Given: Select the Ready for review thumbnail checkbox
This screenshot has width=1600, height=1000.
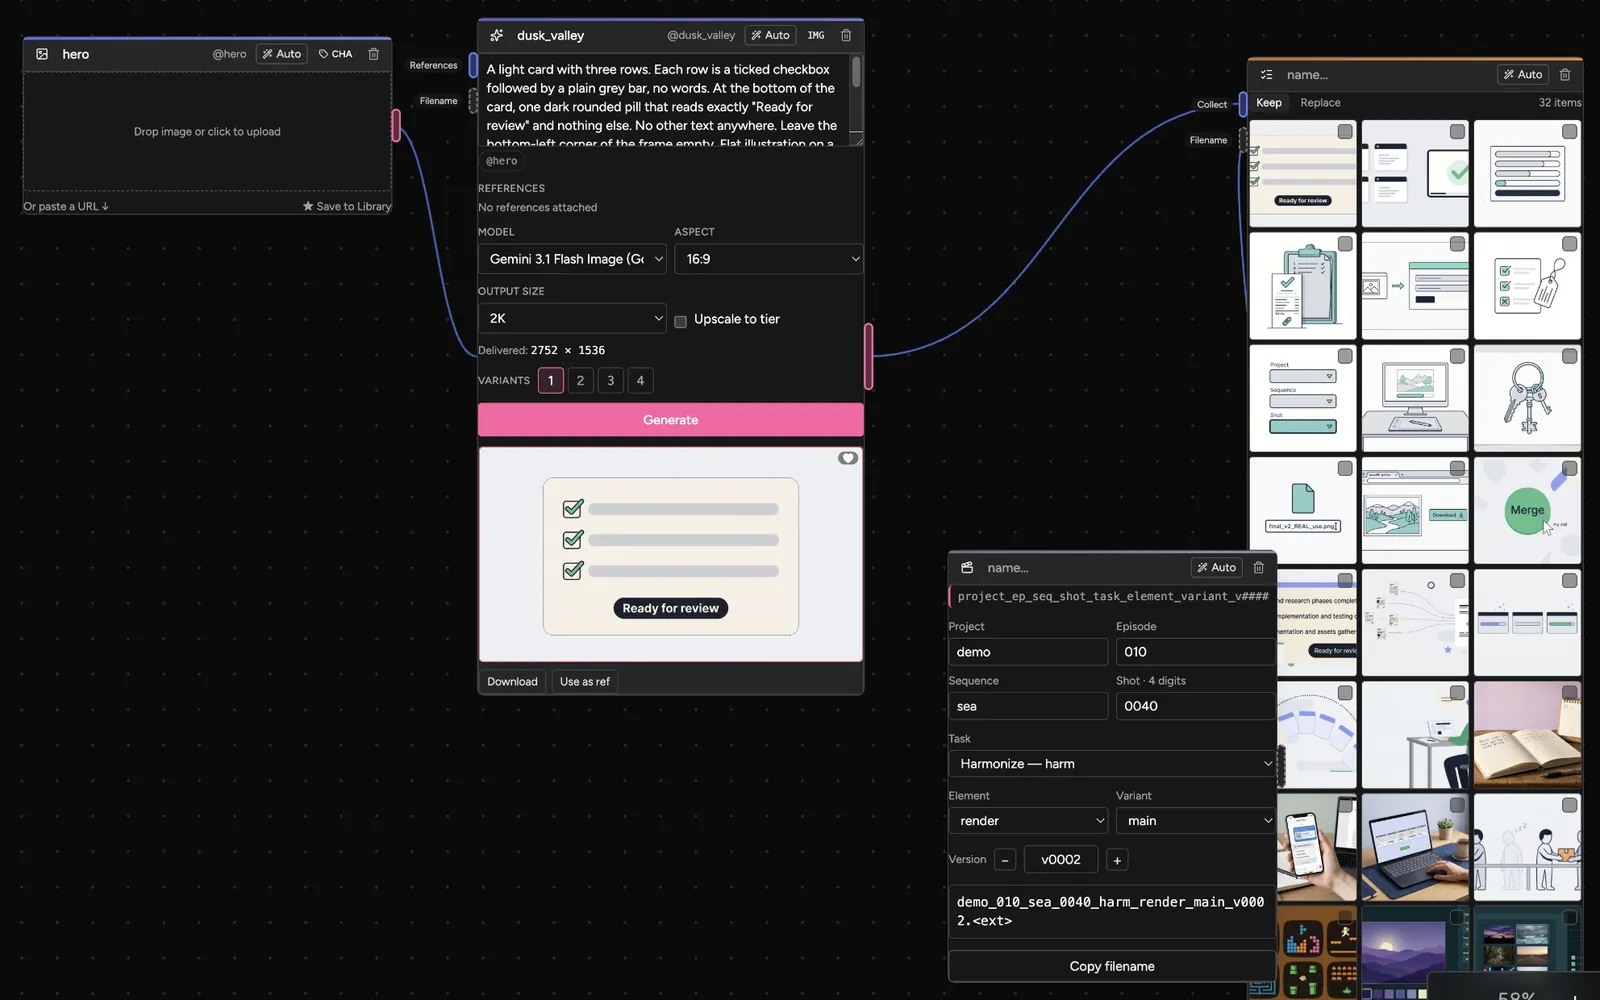Looking at the screenshot, I should (1345, 132).
